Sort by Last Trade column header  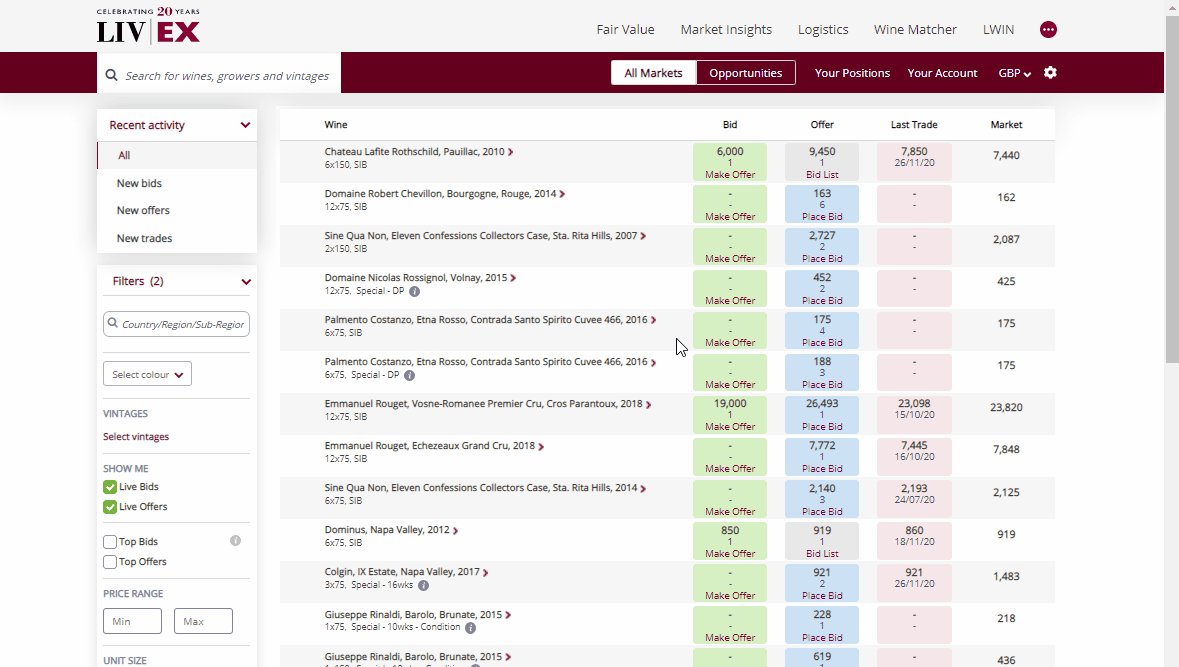(914, 125)
